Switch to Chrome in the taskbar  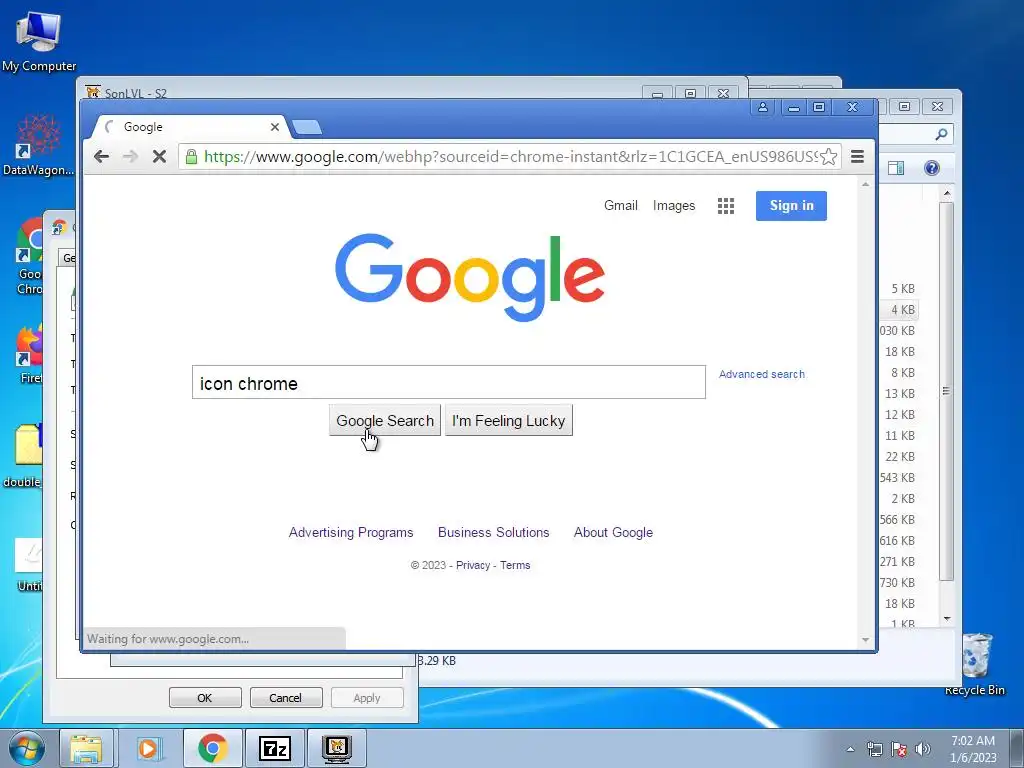pyautogui.click(x=212, y=748)
